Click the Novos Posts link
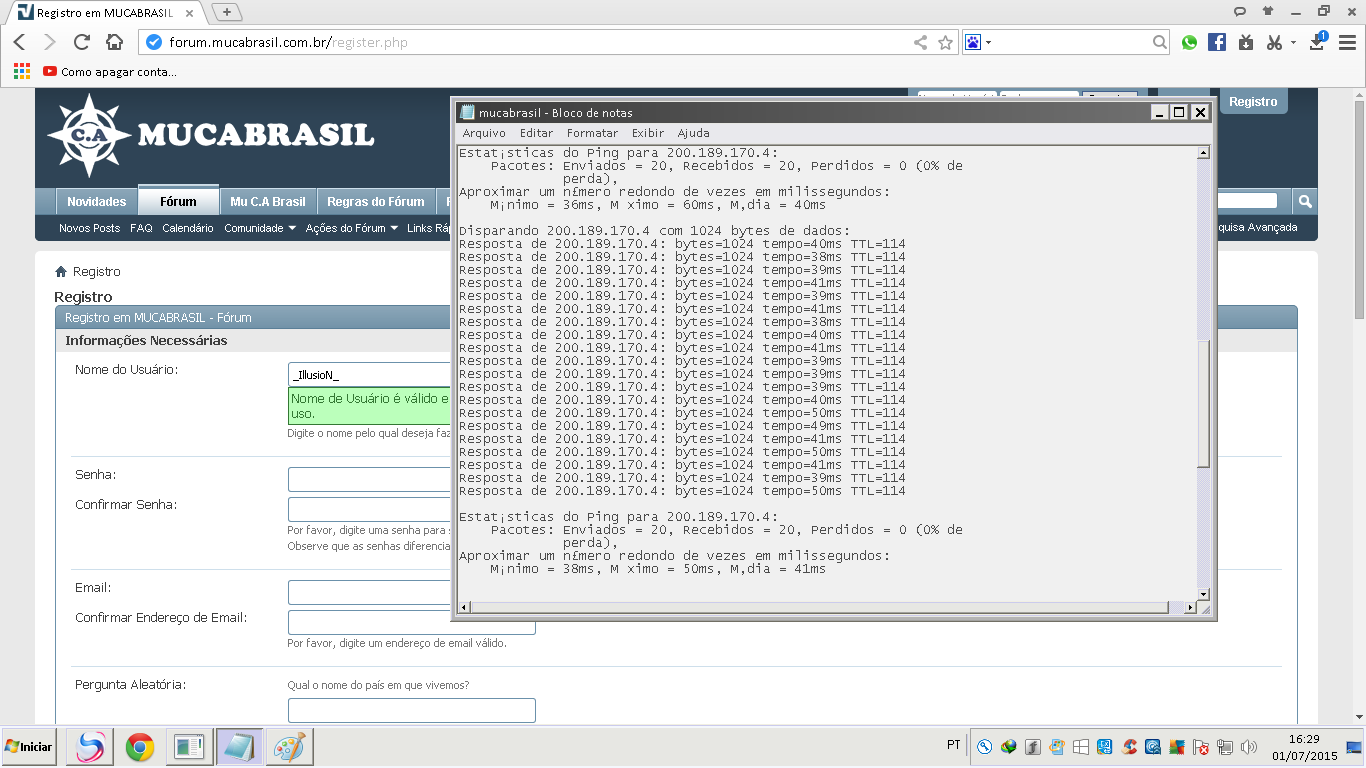Screen dimensions: 1366x768 coord(89,228)
